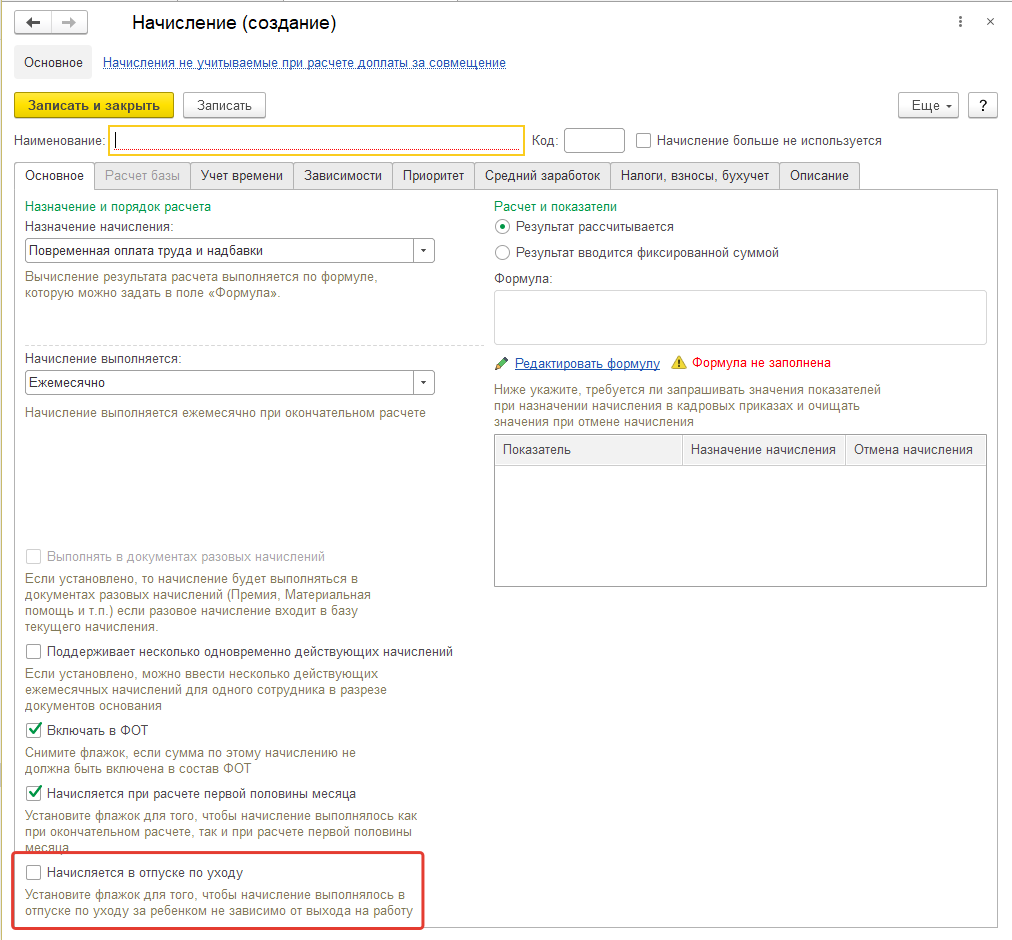Image resolution: width=1012 pixels, height=940 pixels.
Task: Select Результат рассчитывается radio button
Action: 502,227
